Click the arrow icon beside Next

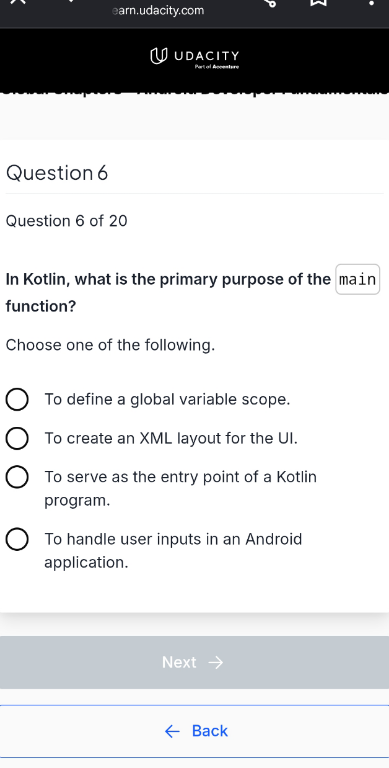click(x=216, y=663)
